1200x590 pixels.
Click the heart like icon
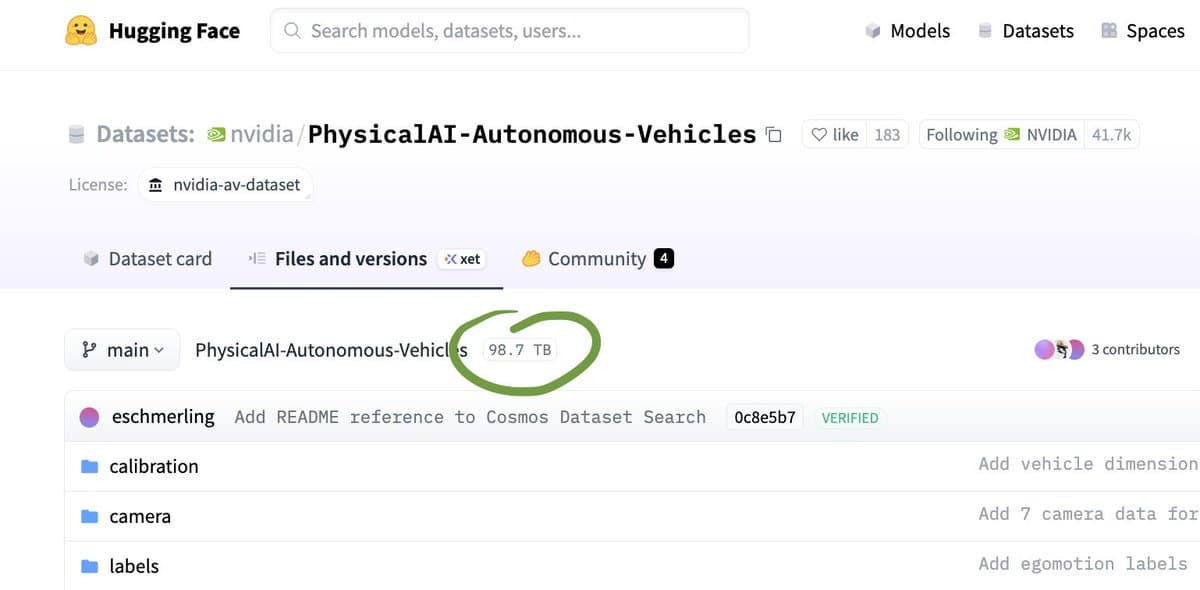tap(819, 135)
